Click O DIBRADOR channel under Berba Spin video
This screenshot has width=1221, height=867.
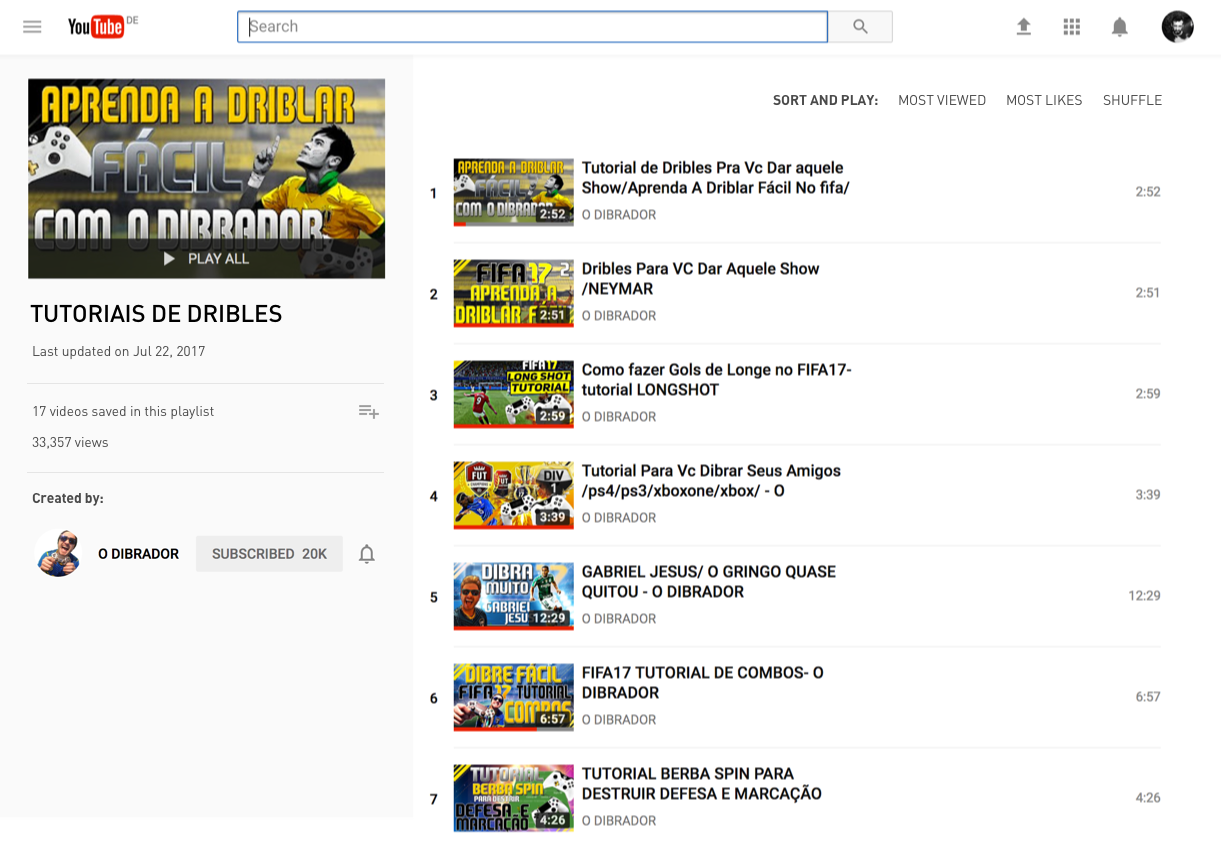pos(619,821)
